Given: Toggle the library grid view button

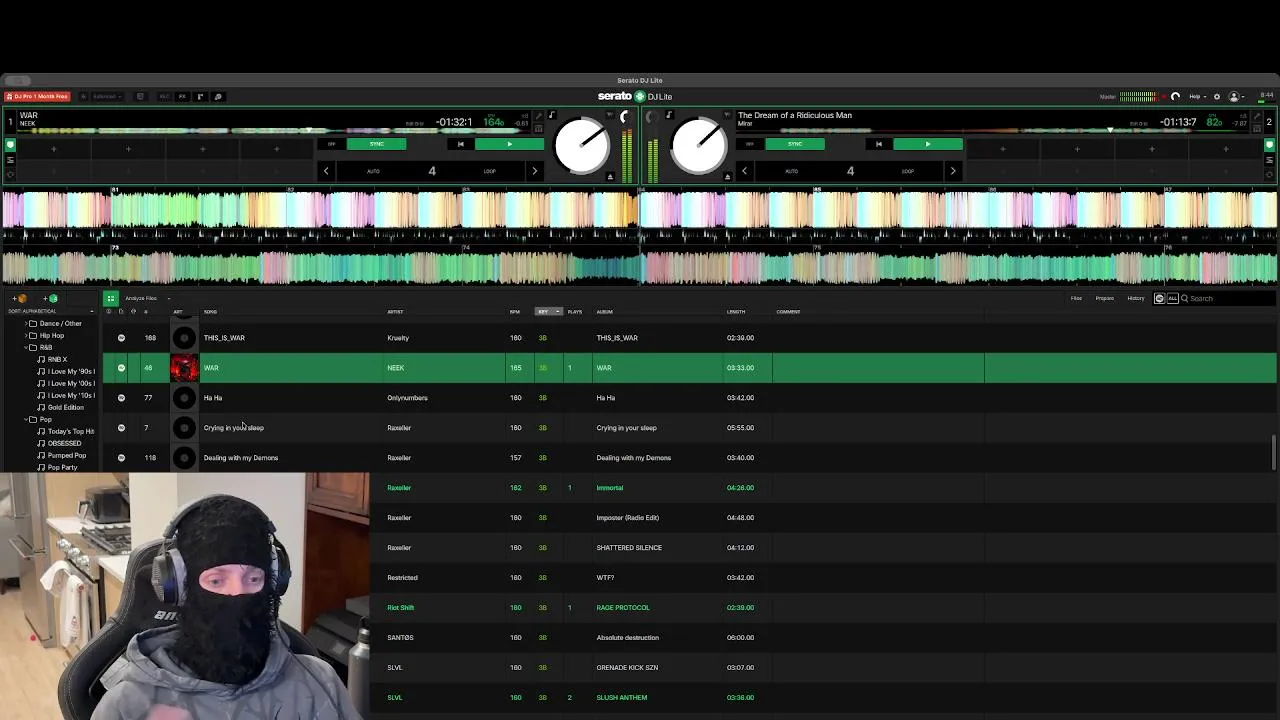Looking at the screenshot, I should coord(111,298).
